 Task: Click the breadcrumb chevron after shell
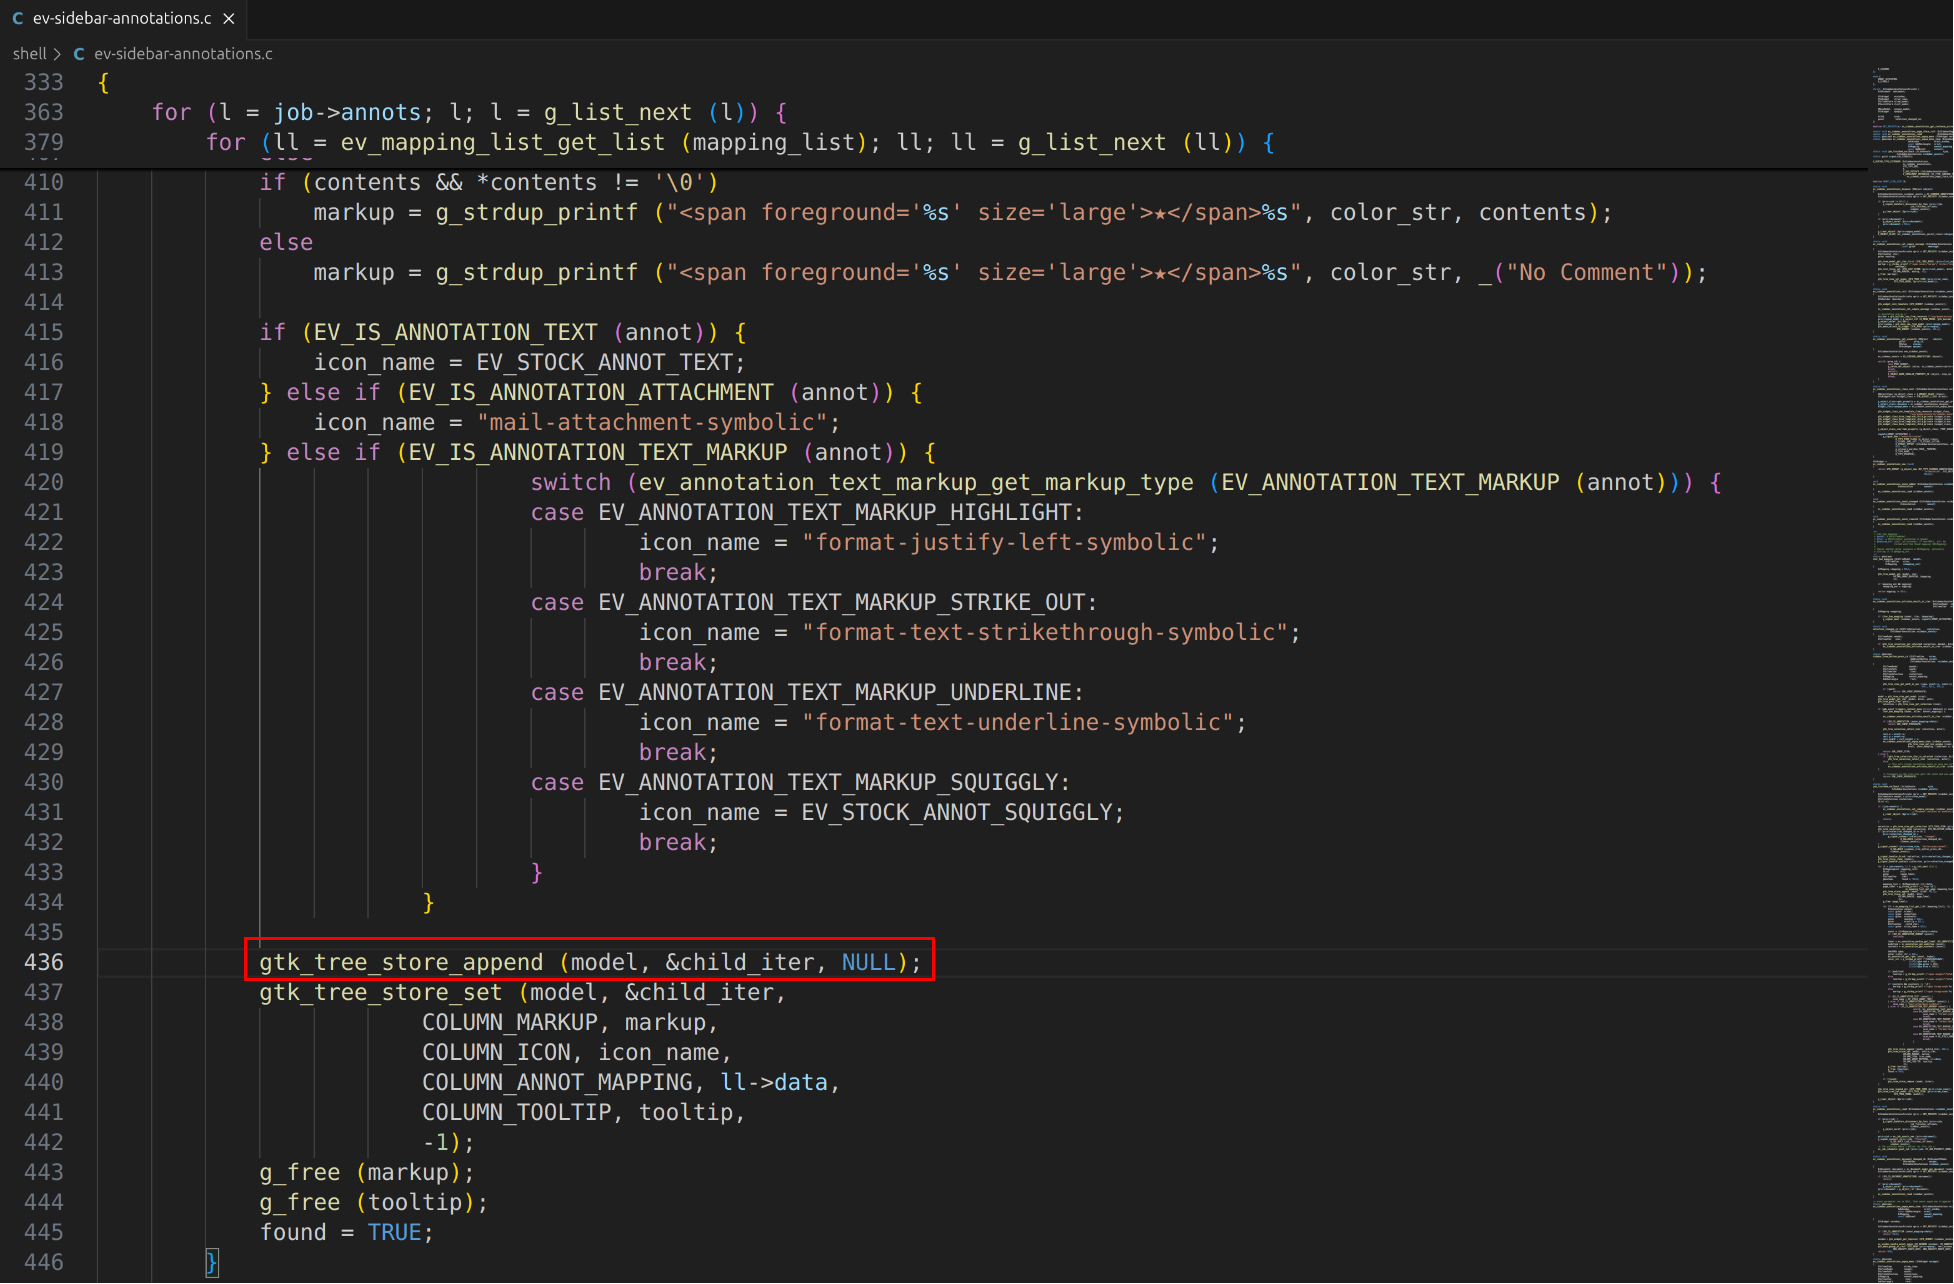57,54
